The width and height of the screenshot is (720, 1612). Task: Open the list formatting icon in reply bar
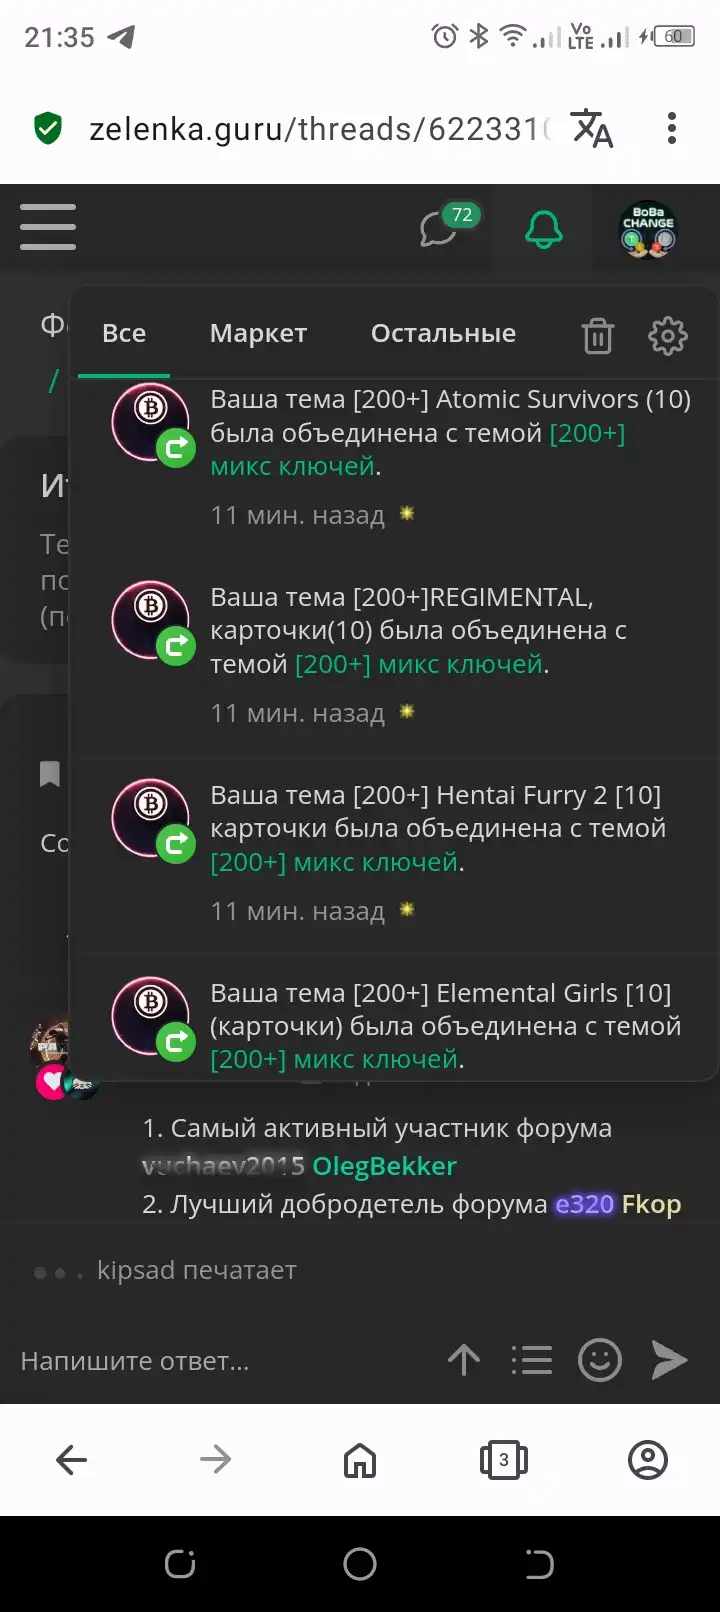click(531, 1360)
